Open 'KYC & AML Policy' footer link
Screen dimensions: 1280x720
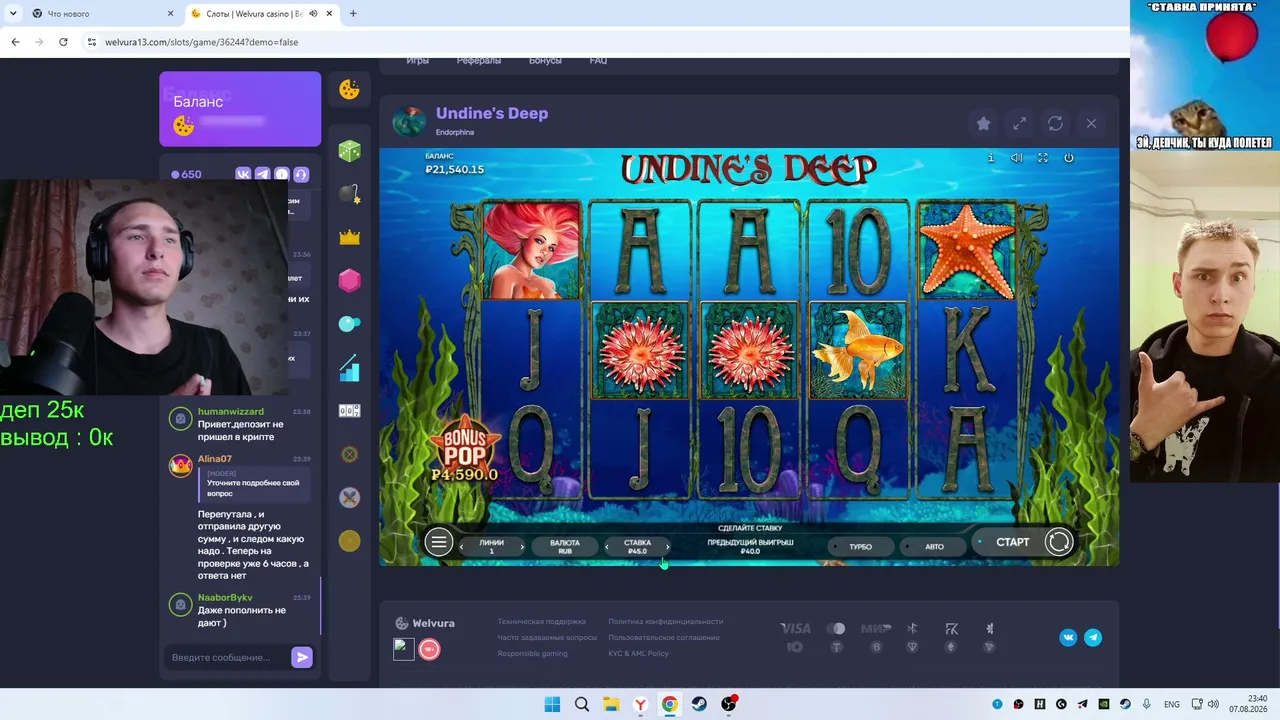(638, 653)
